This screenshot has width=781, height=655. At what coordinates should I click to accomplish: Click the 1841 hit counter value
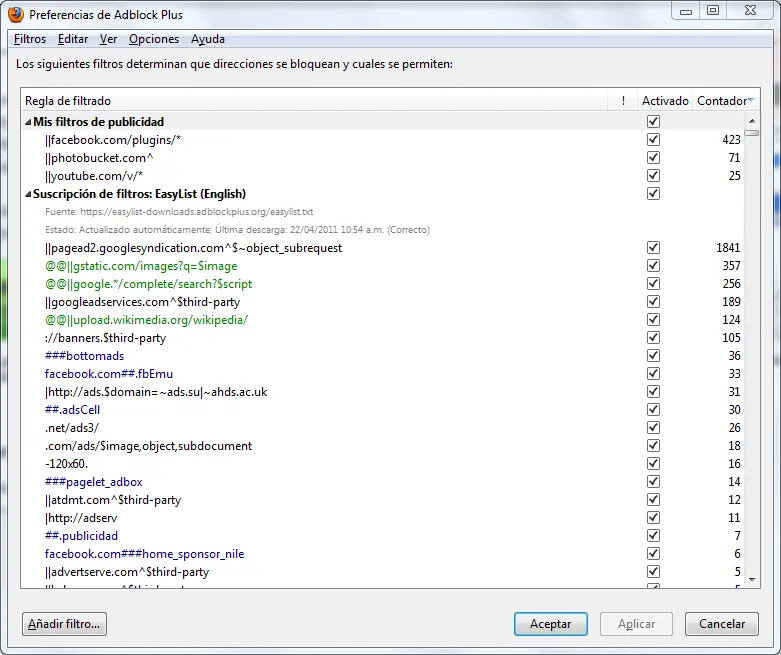(x=728, y=248)
